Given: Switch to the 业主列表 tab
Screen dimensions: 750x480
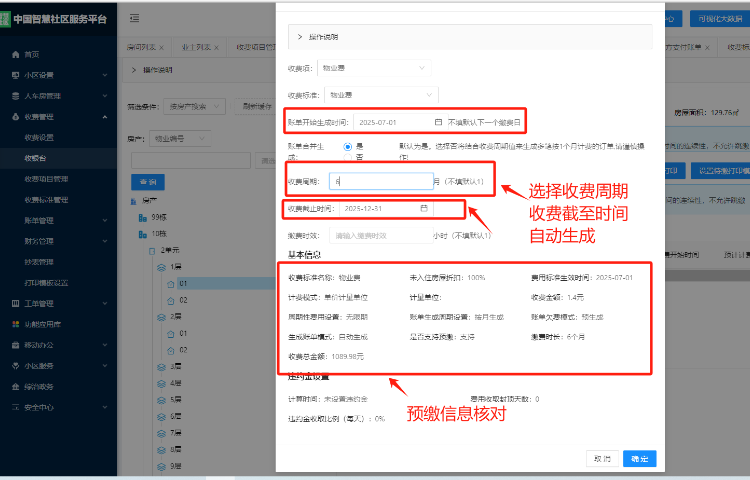Looking at the screenshot, I should 196,47.
